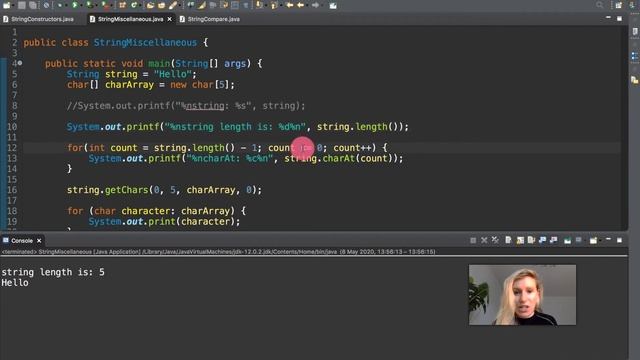Screen dimensions: 640x360
Task: Collapse the main method fold marker on line 4
Action: point(20,63)
